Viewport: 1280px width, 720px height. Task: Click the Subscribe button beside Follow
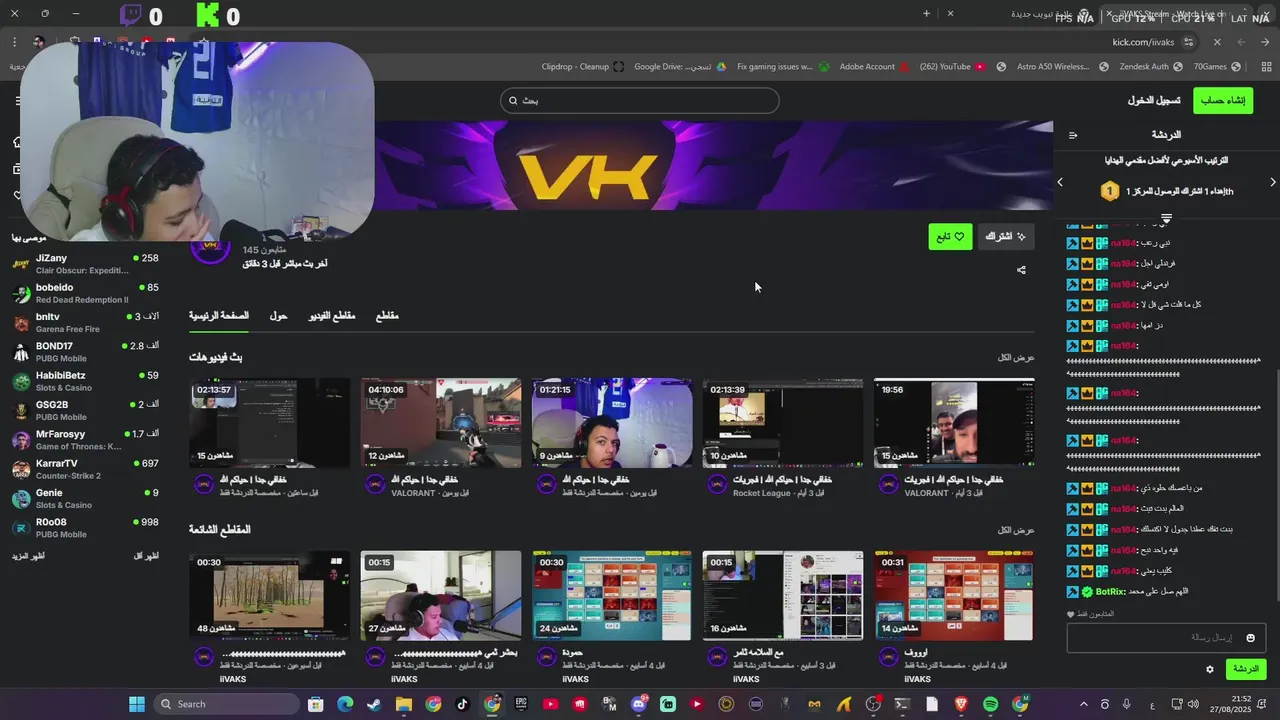[1005, 237]
